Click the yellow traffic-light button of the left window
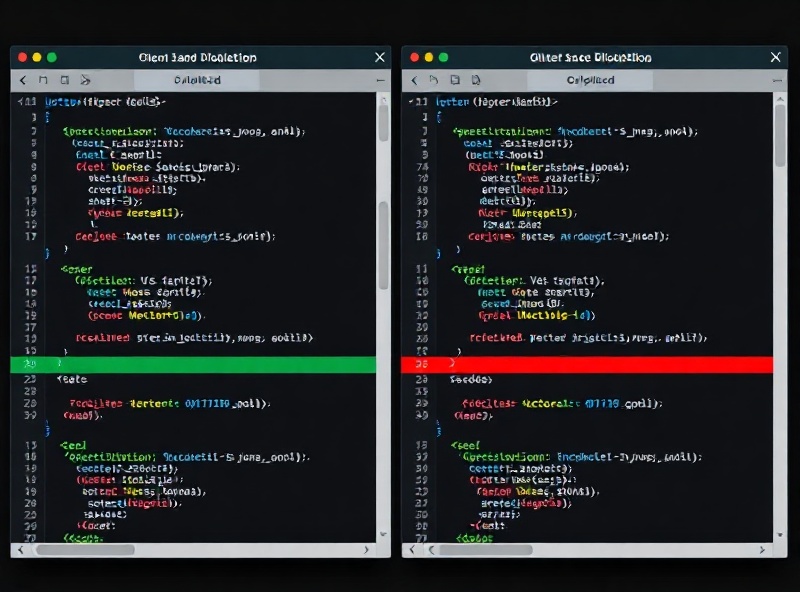The width and height of the screenshot is (800, 592). point(37,57)
